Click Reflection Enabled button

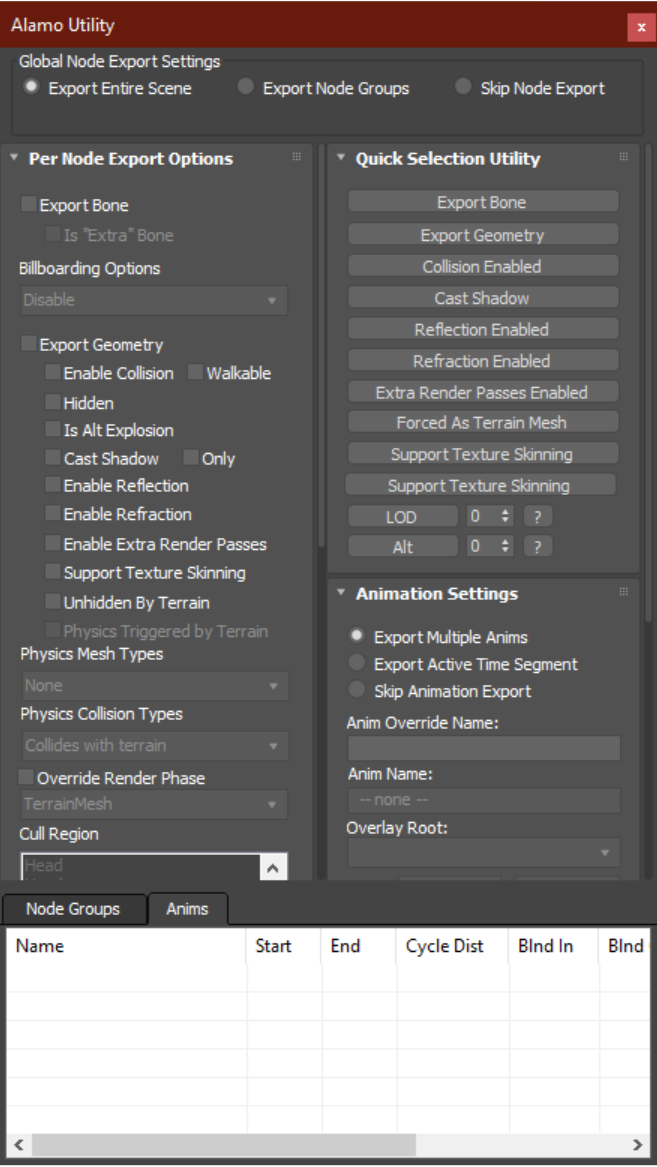[482, 329]
